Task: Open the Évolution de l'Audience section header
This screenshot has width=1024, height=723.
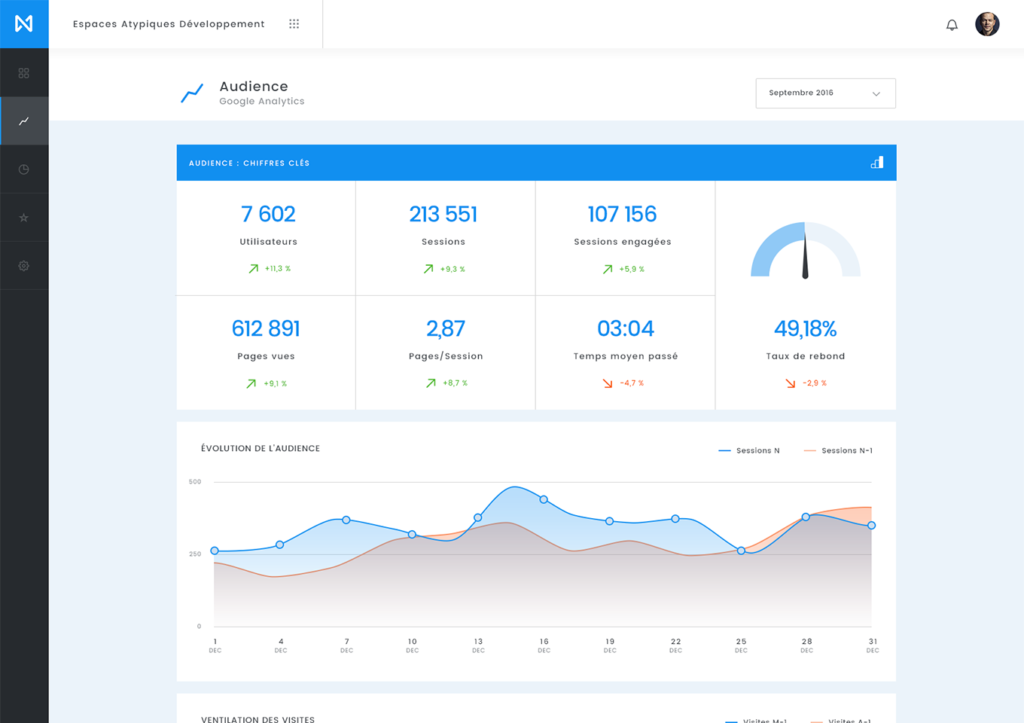Action: point(261,448)
